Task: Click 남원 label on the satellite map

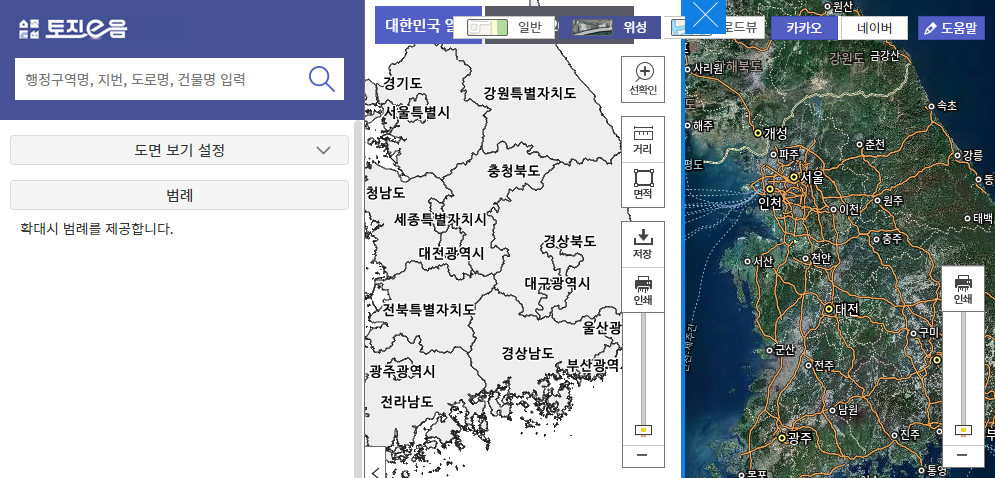Action: [848, 409]
